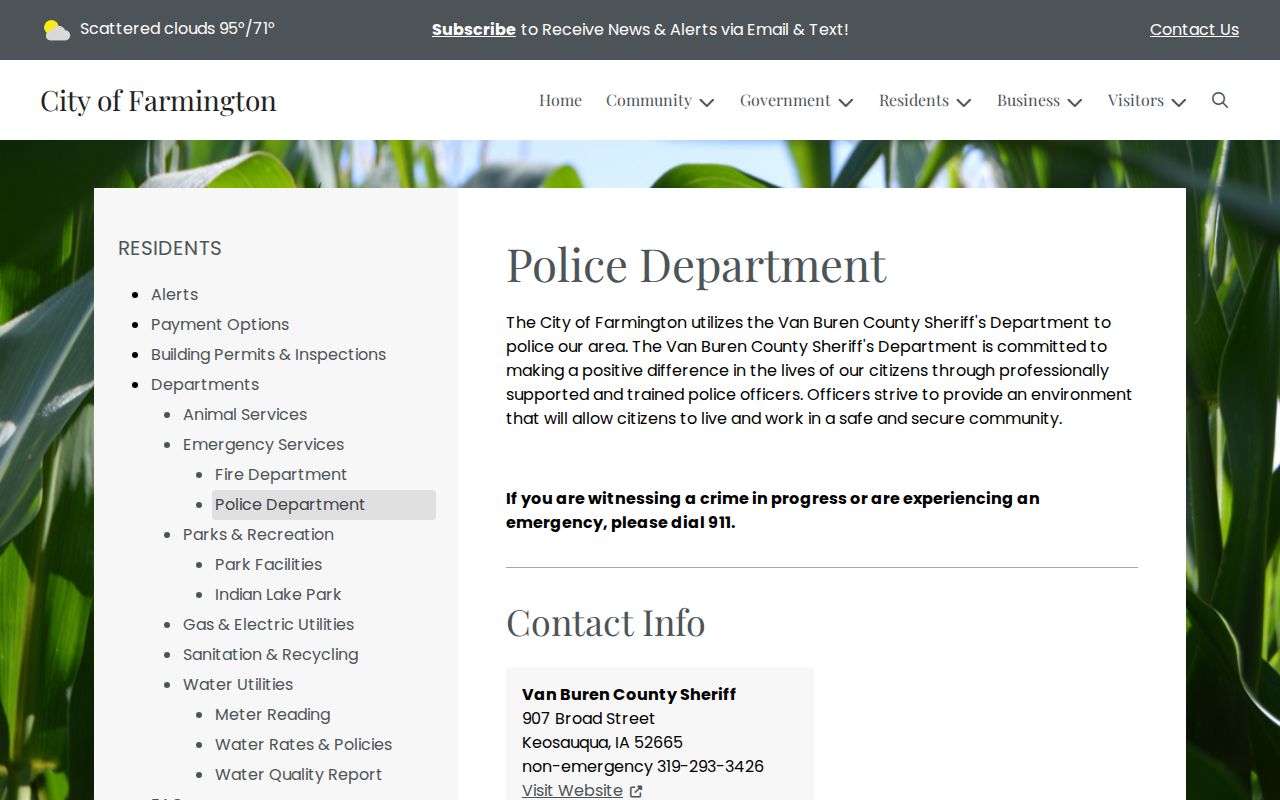Open the site search magnifier icon
The image size is (1280, 800).
(1220, 100)
